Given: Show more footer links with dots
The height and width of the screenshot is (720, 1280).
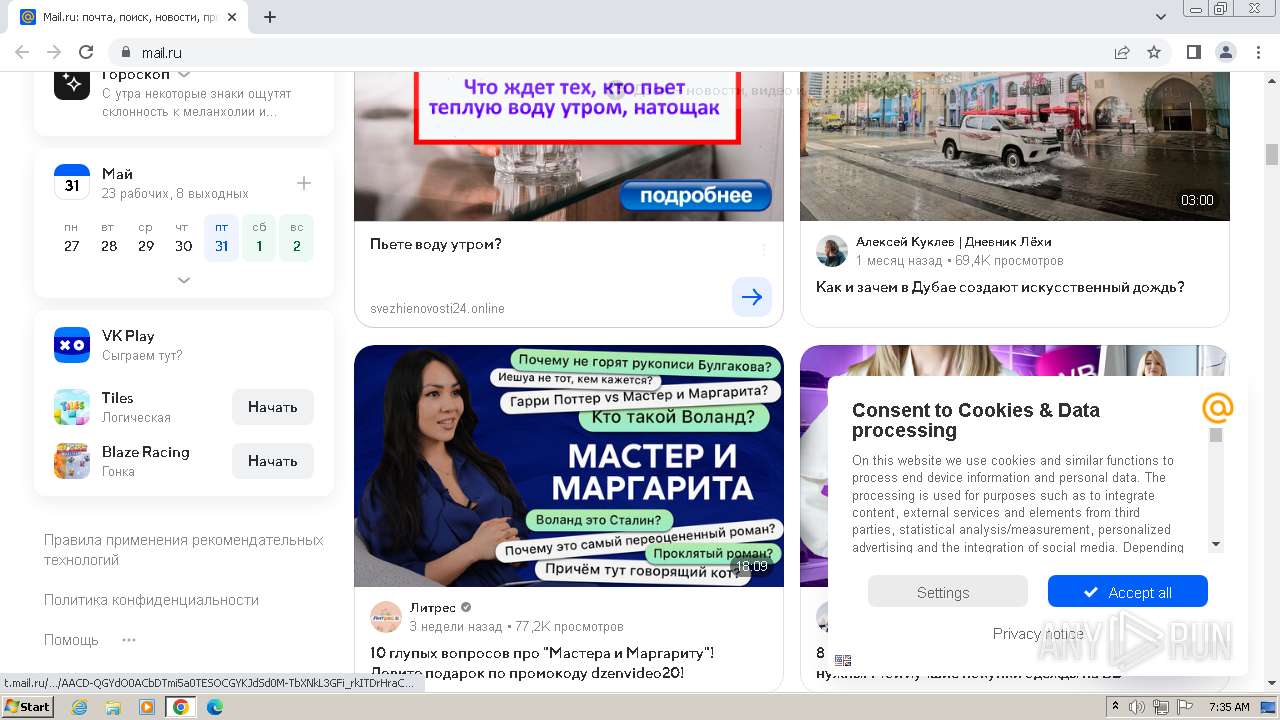Looking at the screenshot, I should [x=129, y=640].
